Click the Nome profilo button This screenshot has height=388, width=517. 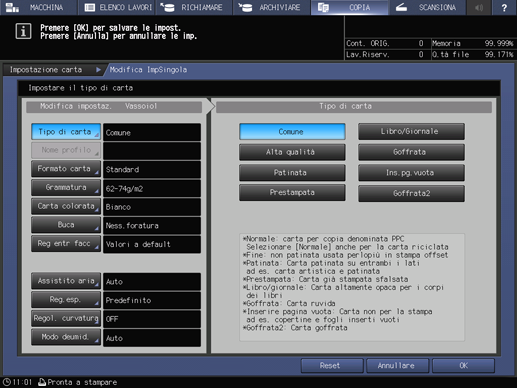point(66,150)
